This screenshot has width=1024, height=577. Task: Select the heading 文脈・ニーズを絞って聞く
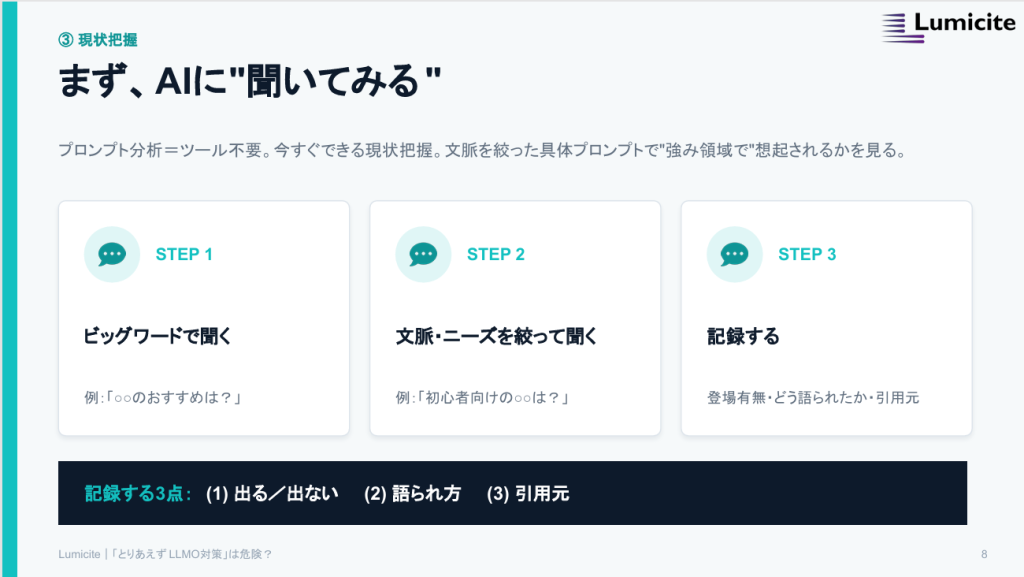click(x=496, y=336)
